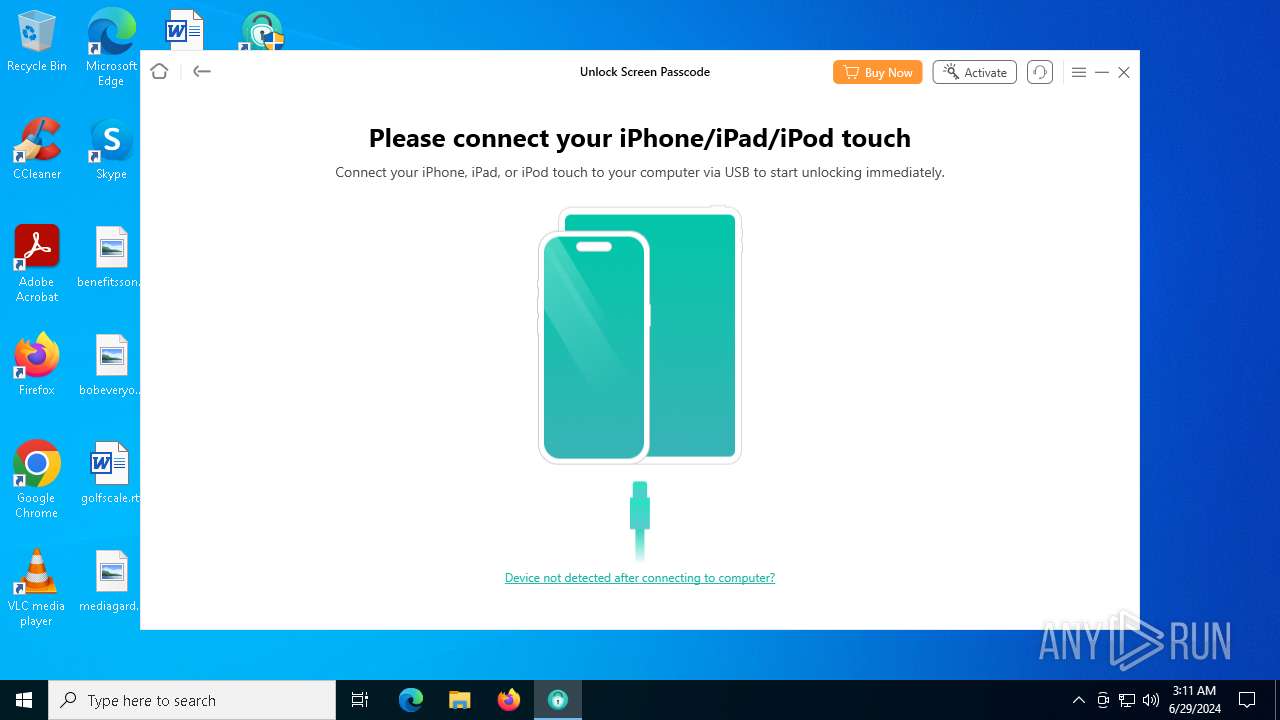Click the unlocker app taskbar icon
The width and height of the screenshot is (1280, 720).
[x=558, y=700]
